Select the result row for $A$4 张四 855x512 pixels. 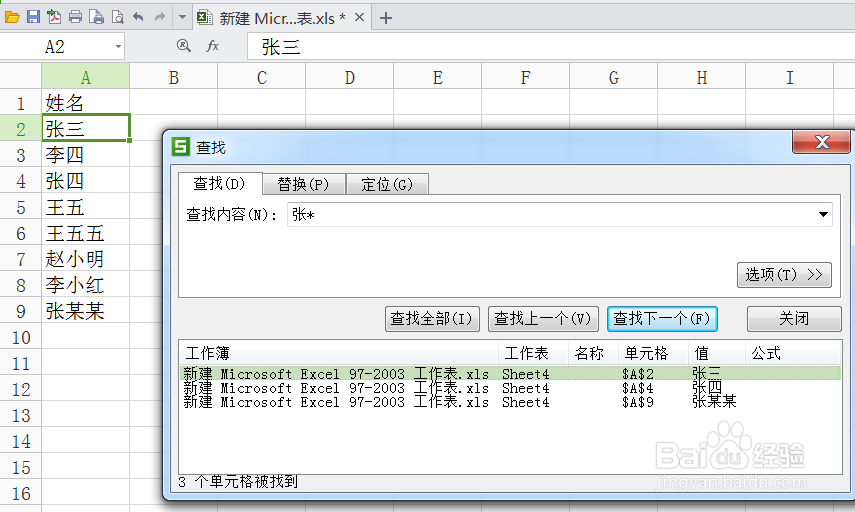tap(510, 388)
